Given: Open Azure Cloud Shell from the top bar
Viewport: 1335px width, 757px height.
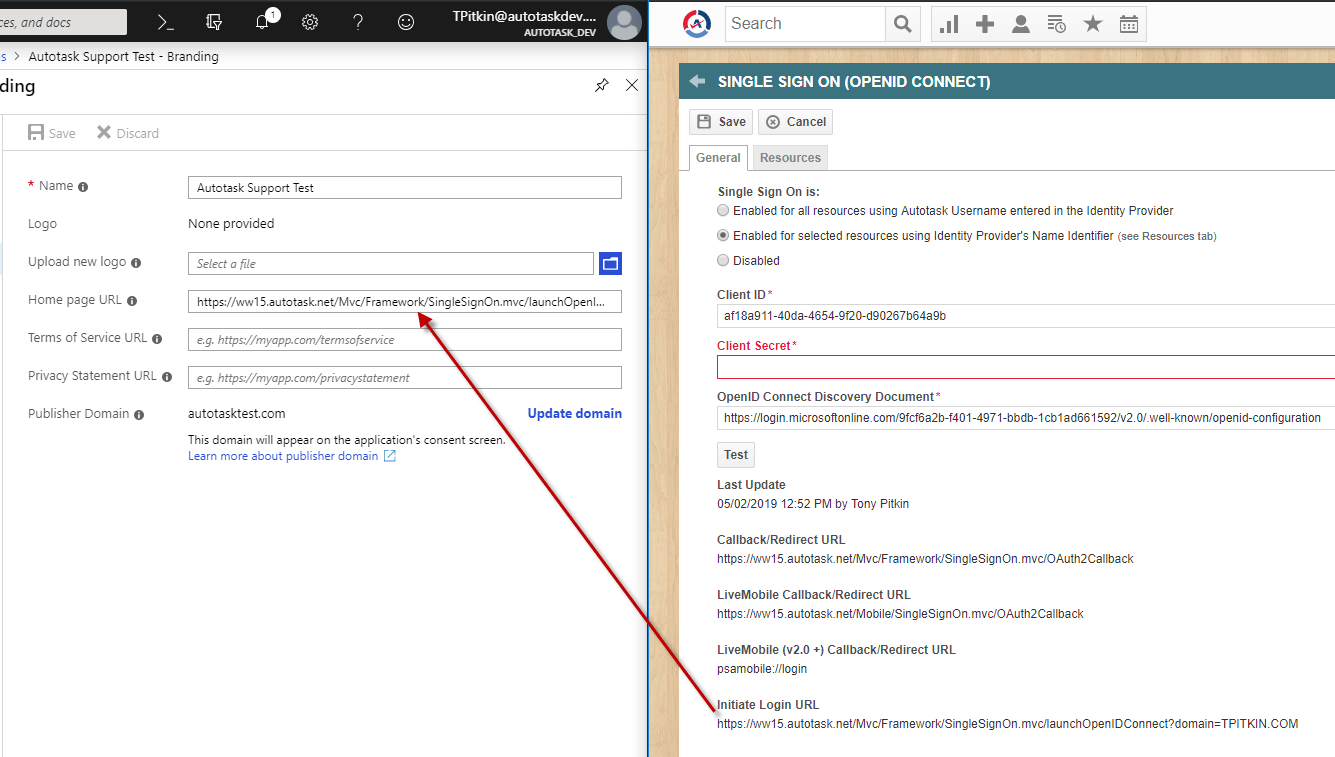Looking at the screenshot, I should 165,21.
